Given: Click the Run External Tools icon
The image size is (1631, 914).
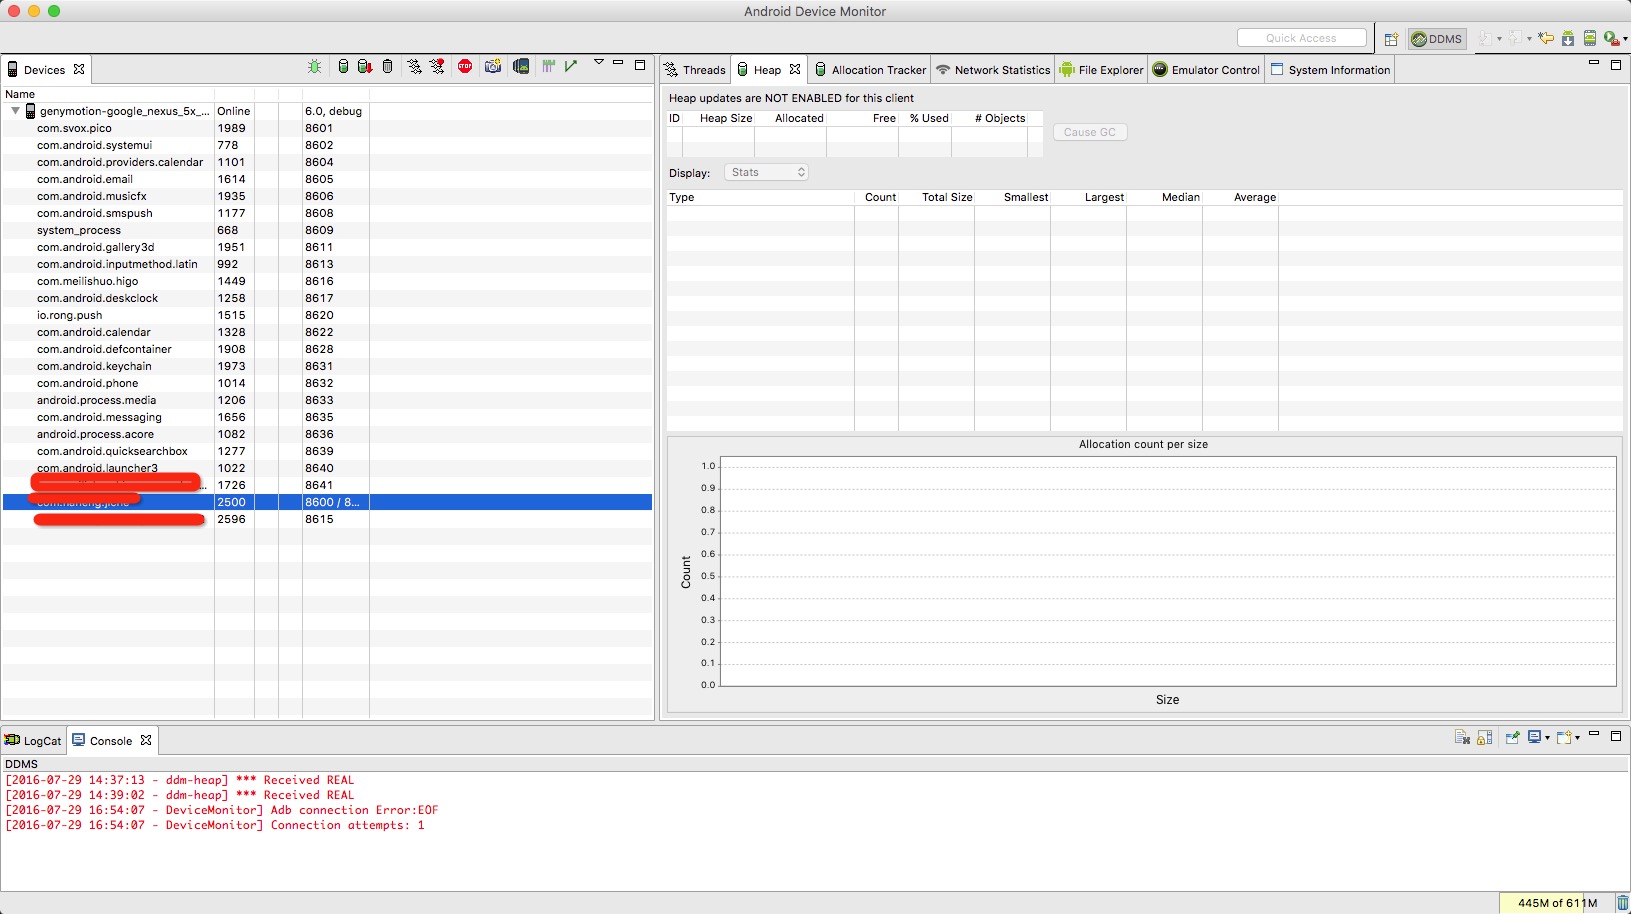Looking at the screenshot, I should (x=1611, y=38).
